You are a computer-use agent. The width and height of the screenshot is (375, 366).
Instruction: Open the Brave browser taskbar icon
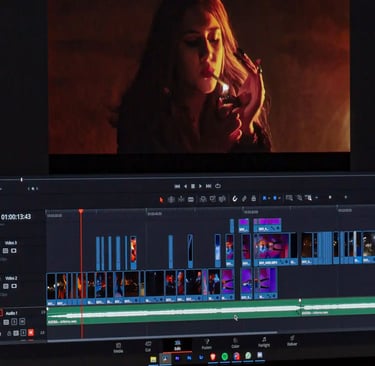click(213, 357)
